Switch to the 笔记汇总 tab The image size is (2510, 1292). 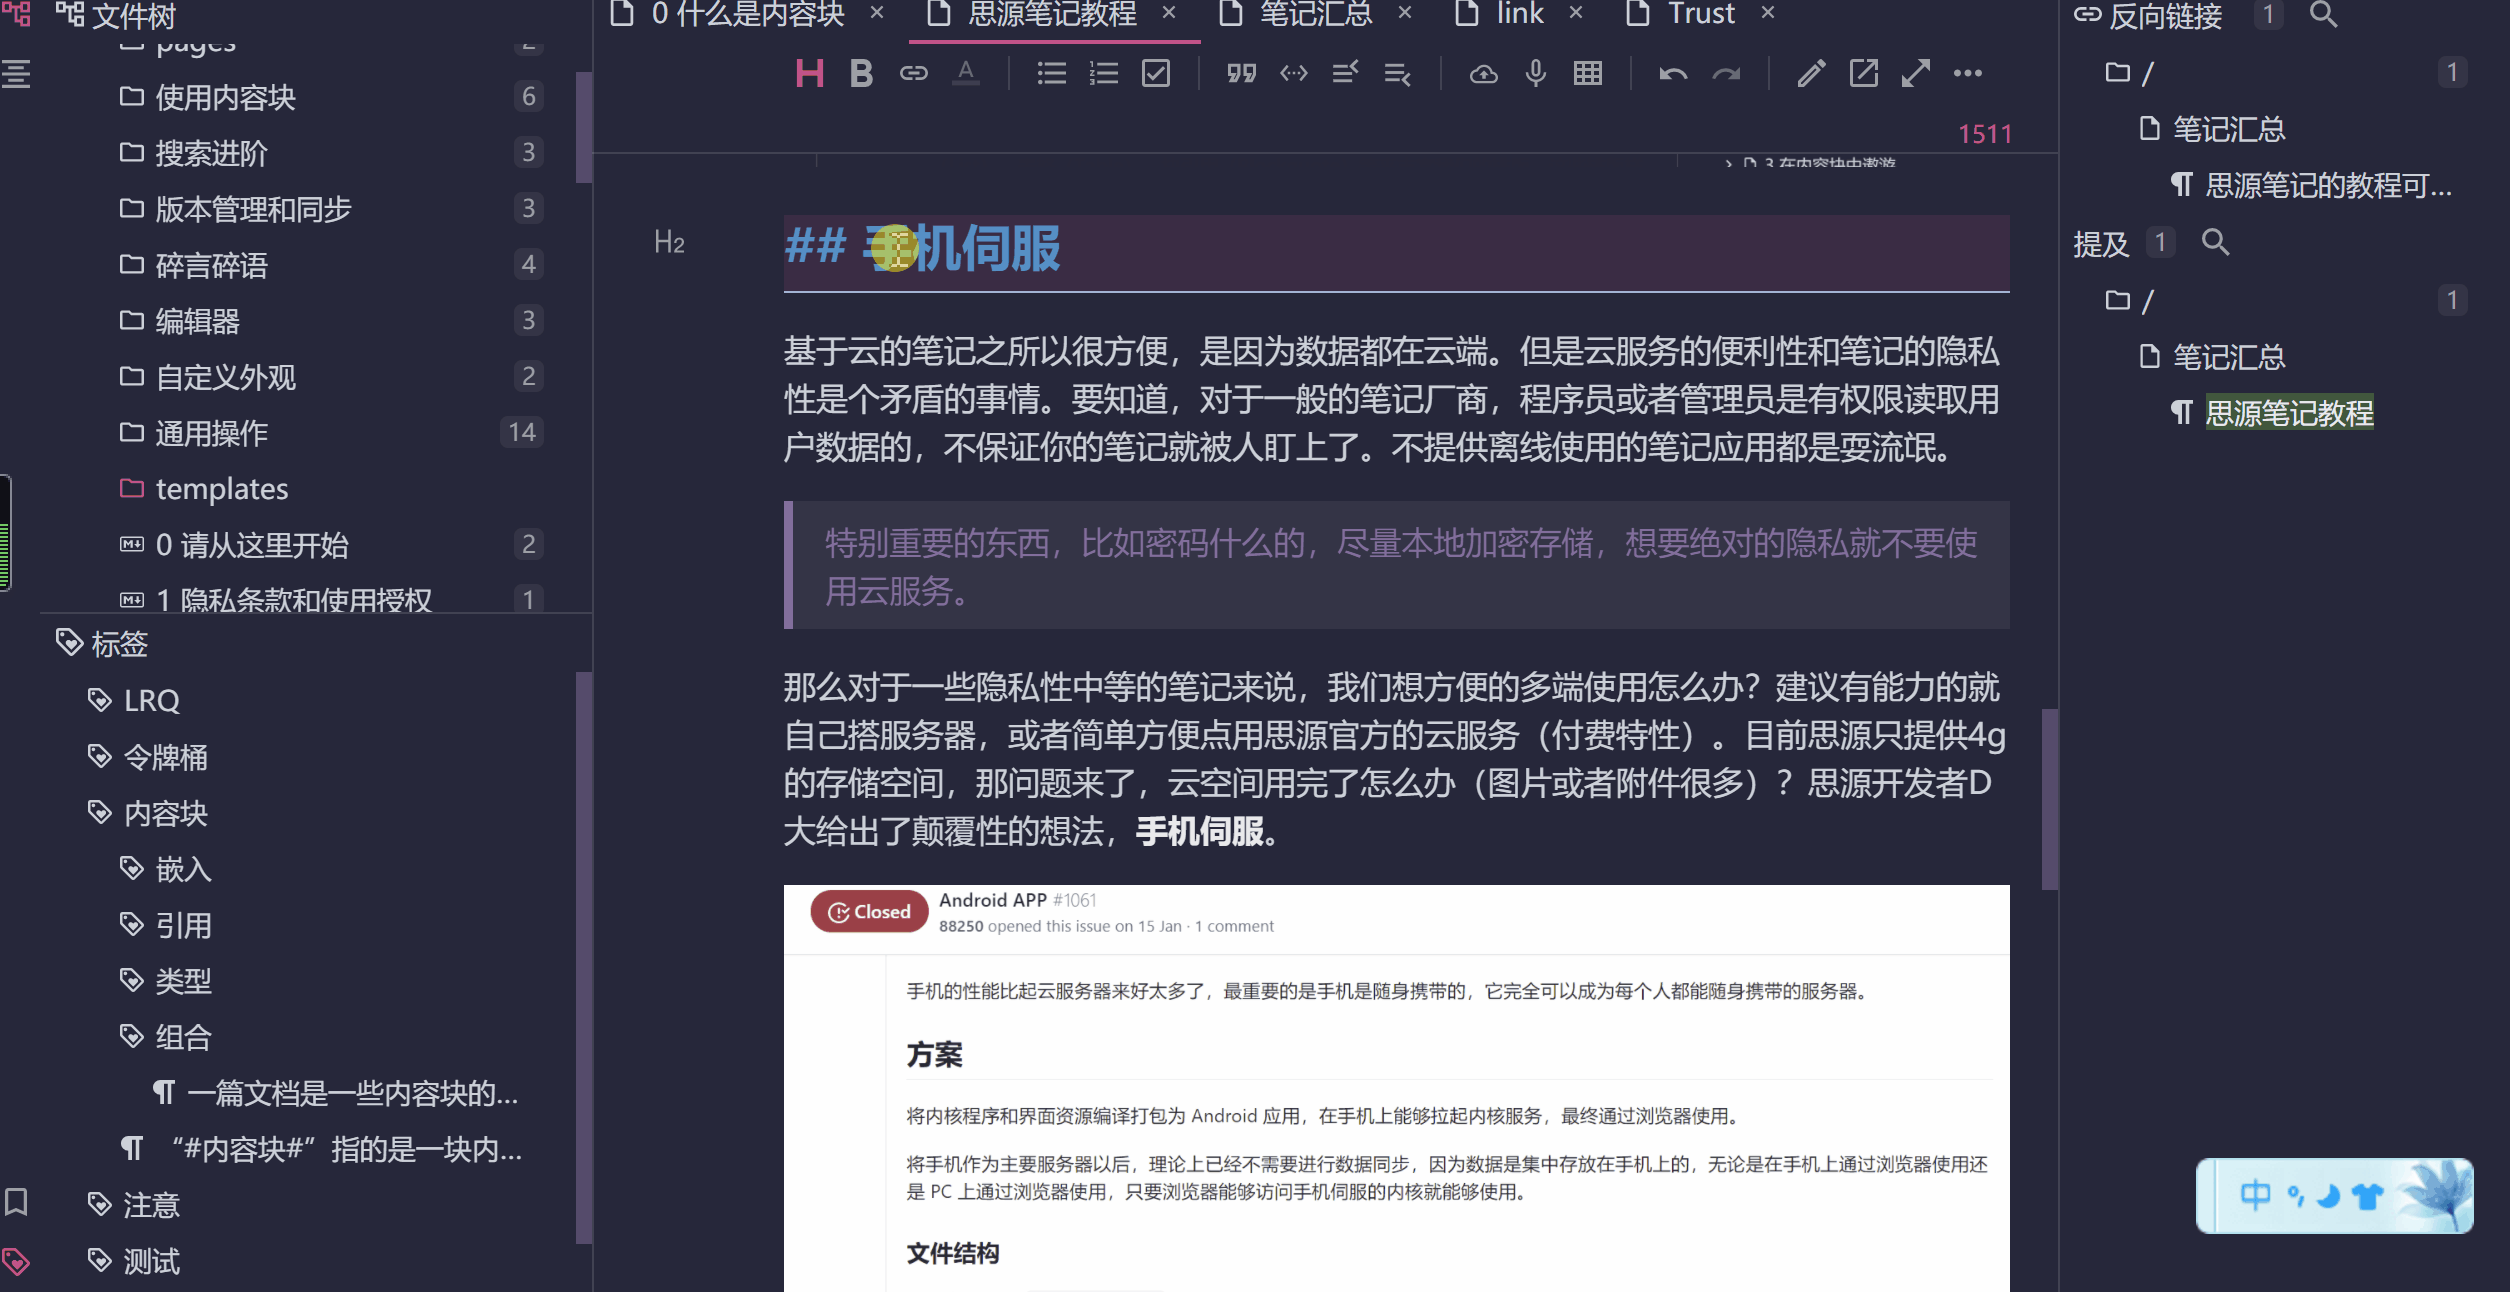(x=1314, y=14)
